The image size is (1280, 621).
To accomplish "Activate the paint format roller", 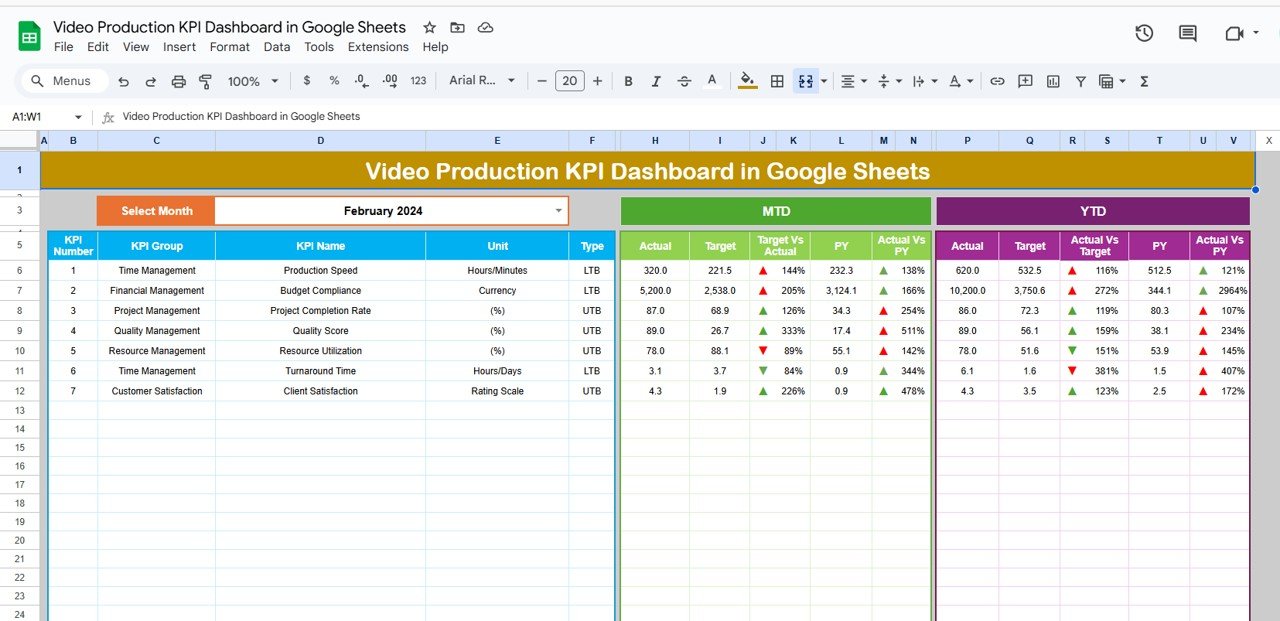I will (205, 81).
